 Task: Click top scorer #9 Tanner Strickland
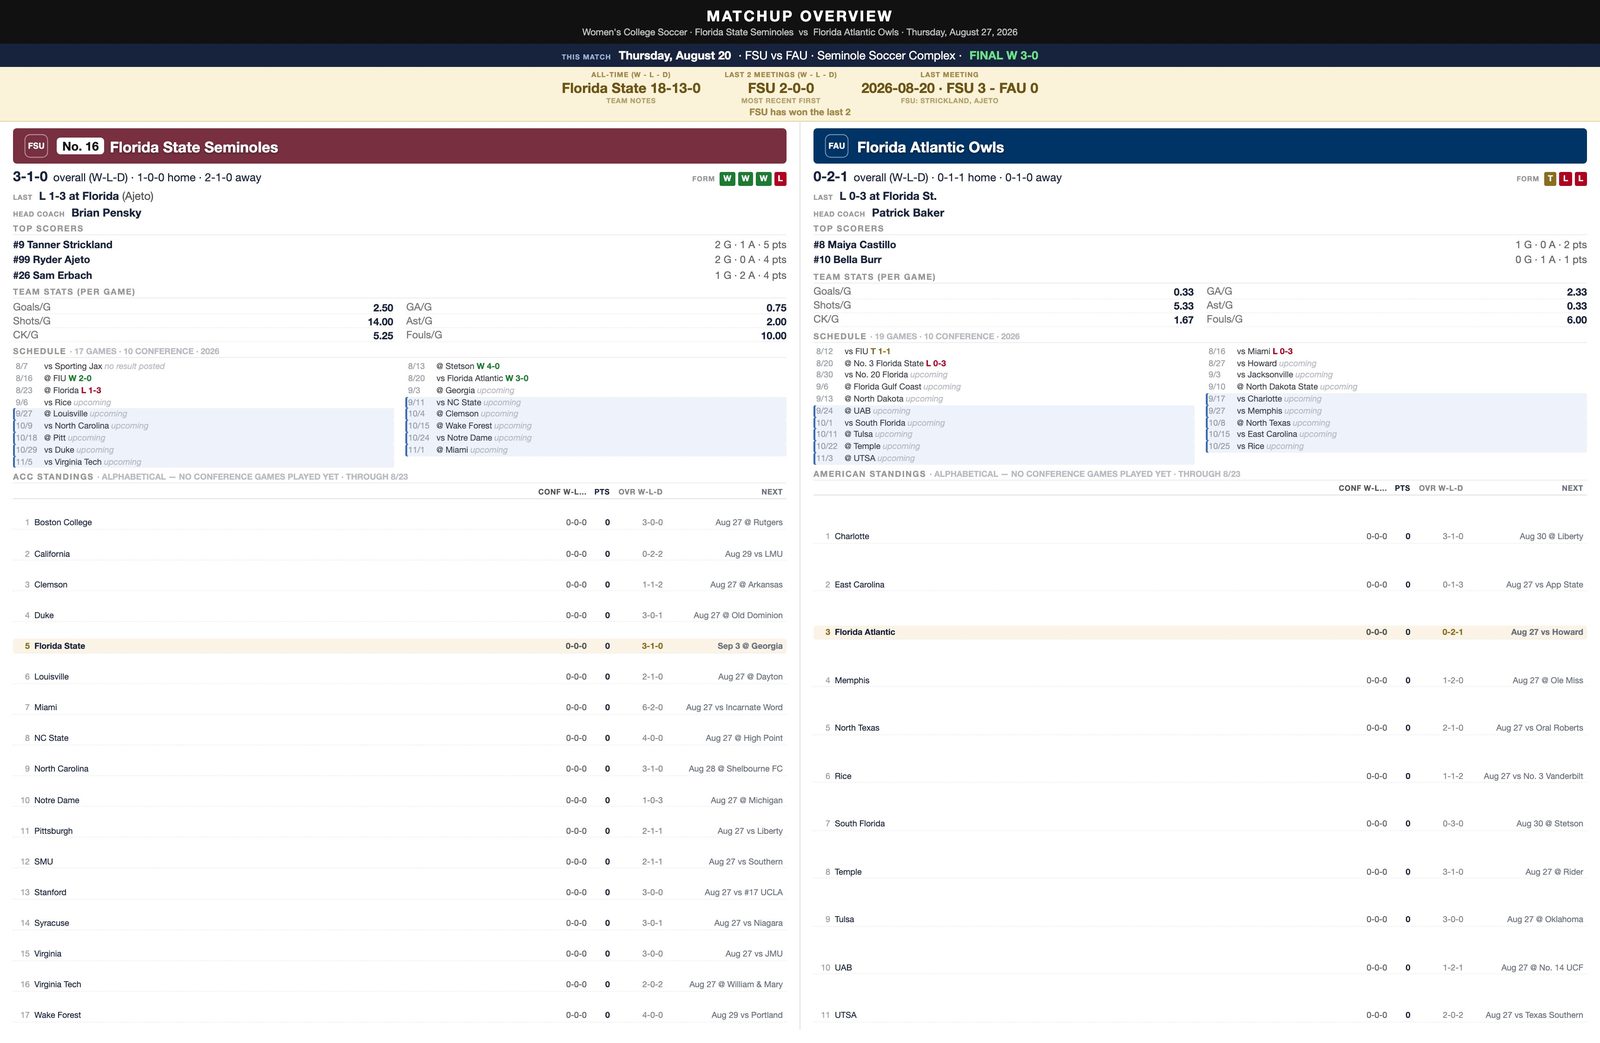pyautogui.click(x=63, y=245)
